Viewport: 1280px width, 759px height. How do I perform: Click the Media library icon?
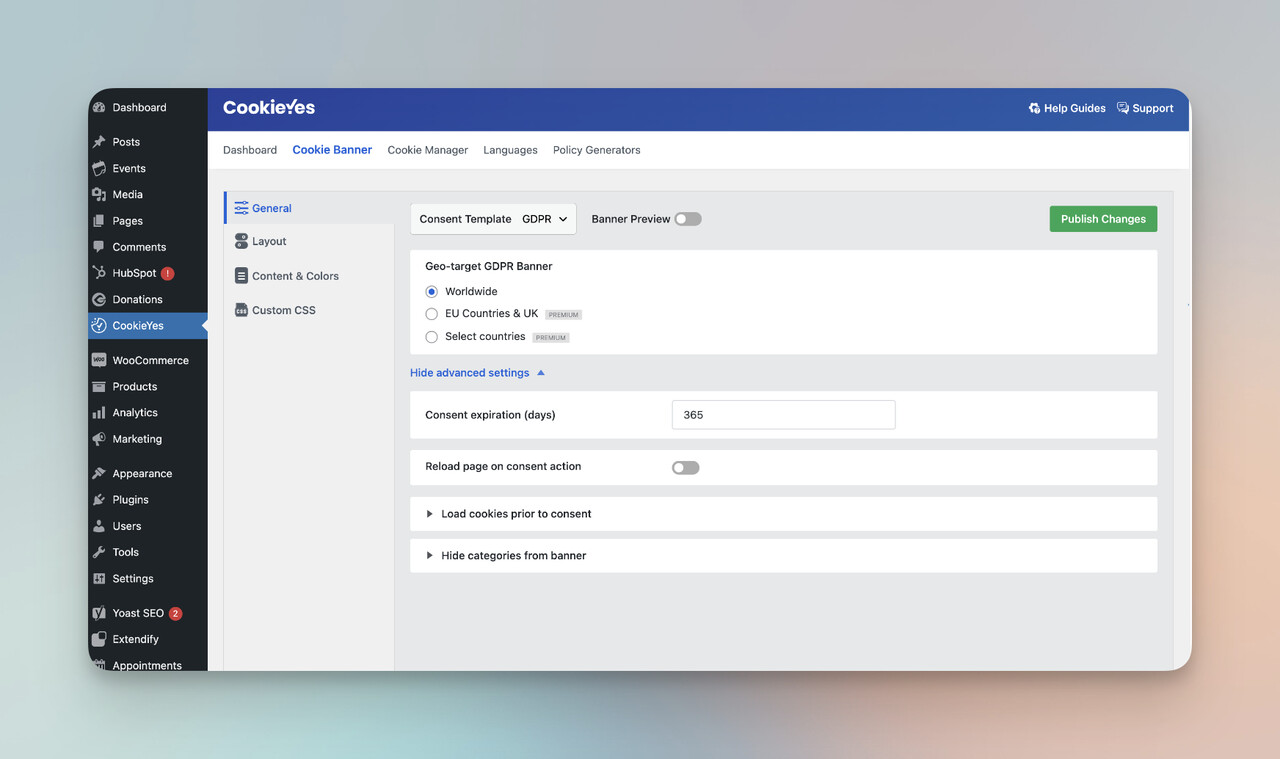99,194
